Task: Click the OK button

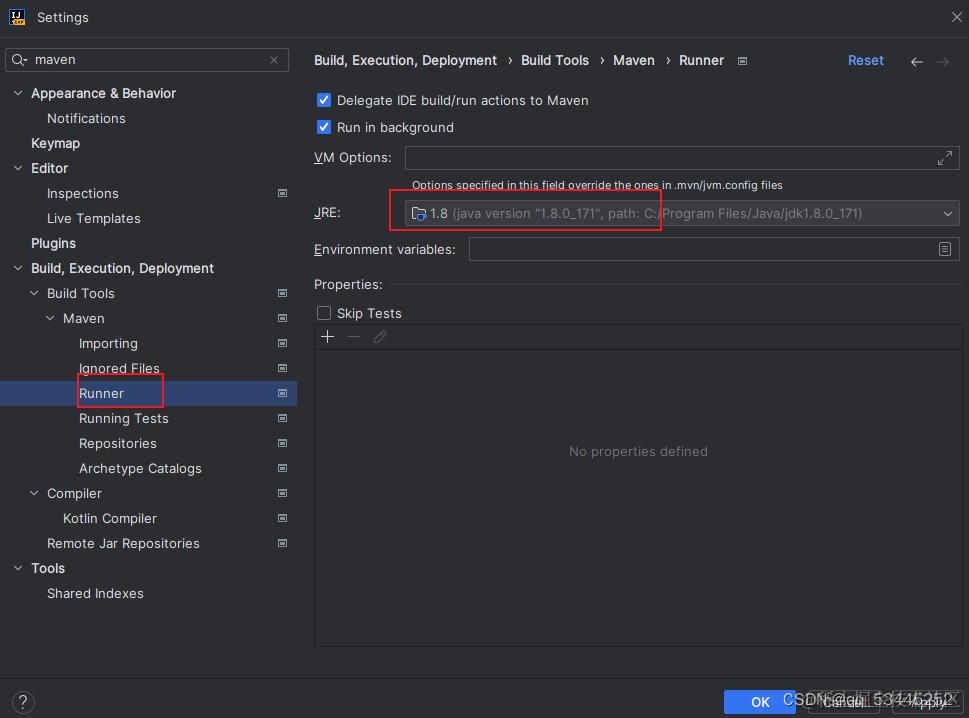Action: pyautogui.click(x=760, y=702)
